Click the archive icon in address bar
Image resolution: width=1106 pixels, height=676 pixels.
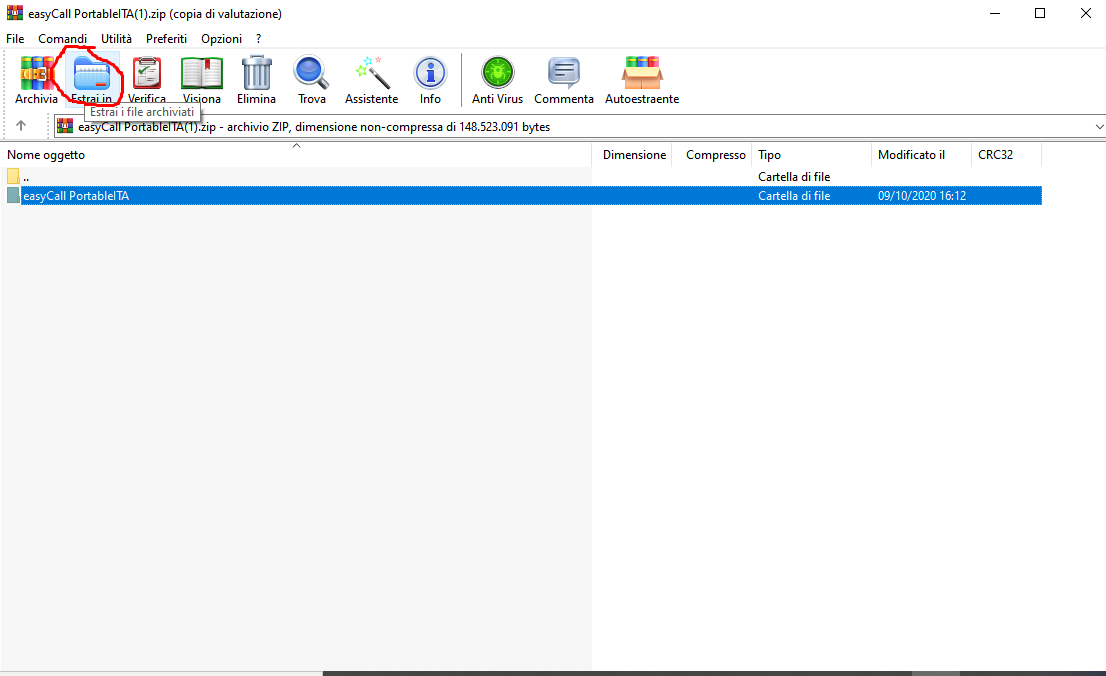pos(65,126)
